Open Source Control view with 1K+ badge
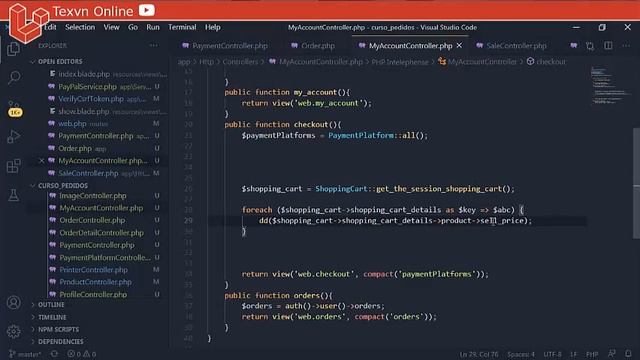Screen dimensions: 640x360 tap(14, 109)
